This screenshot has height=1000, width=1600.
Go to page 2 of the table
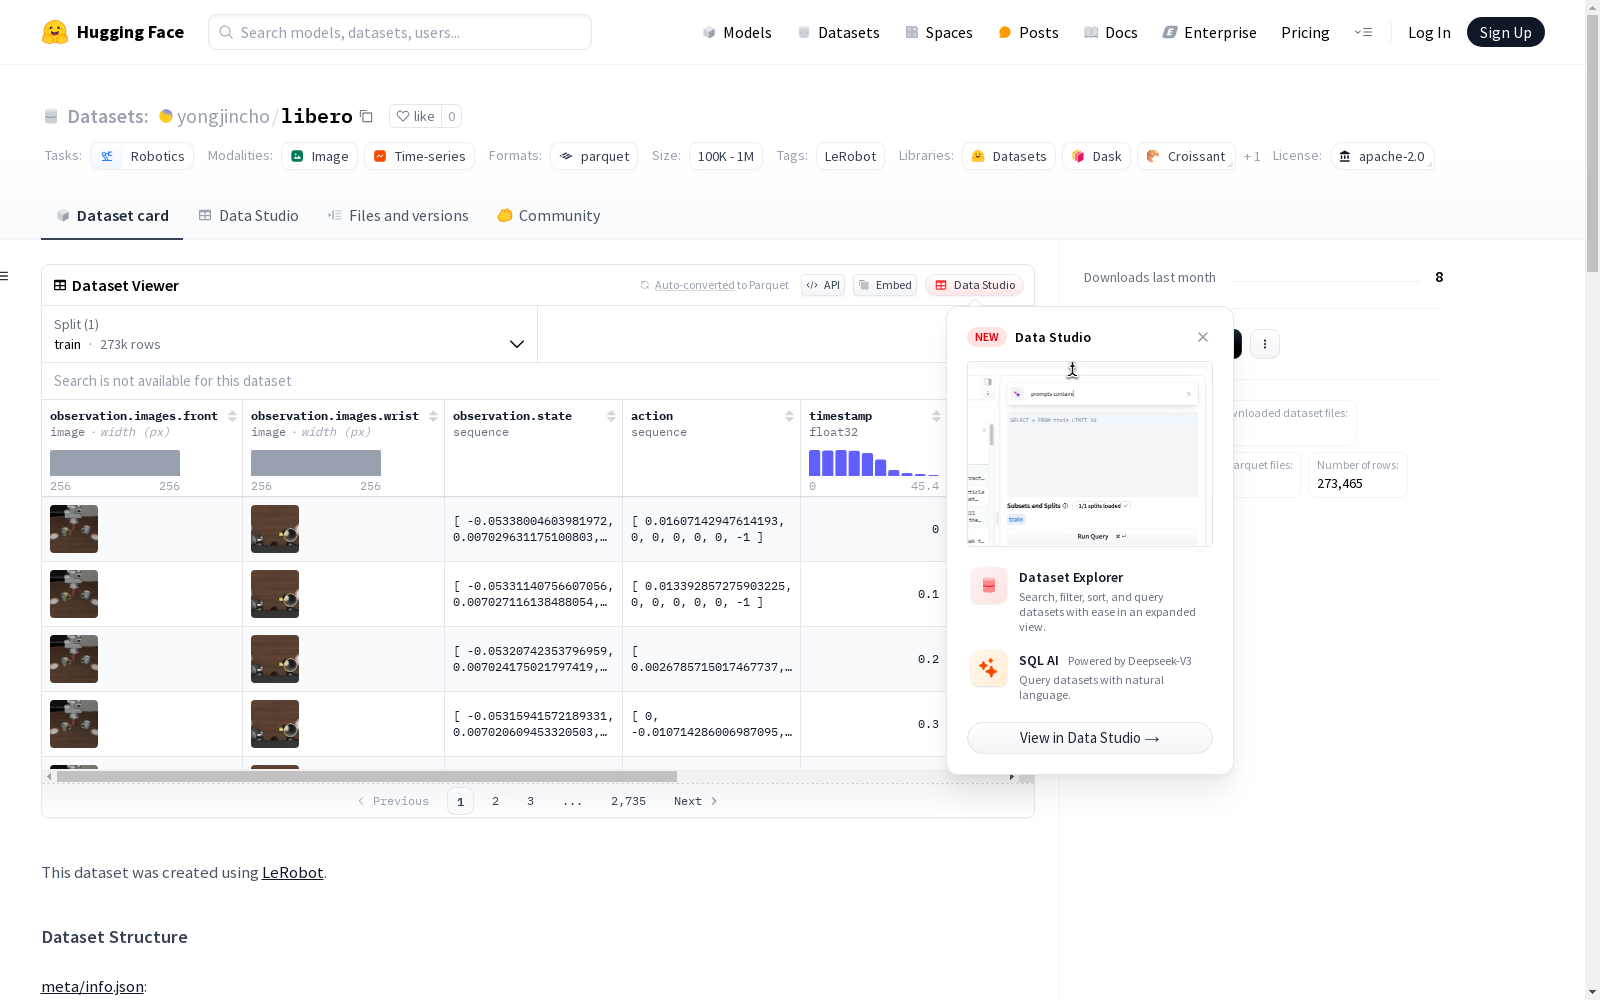point(495,801)
